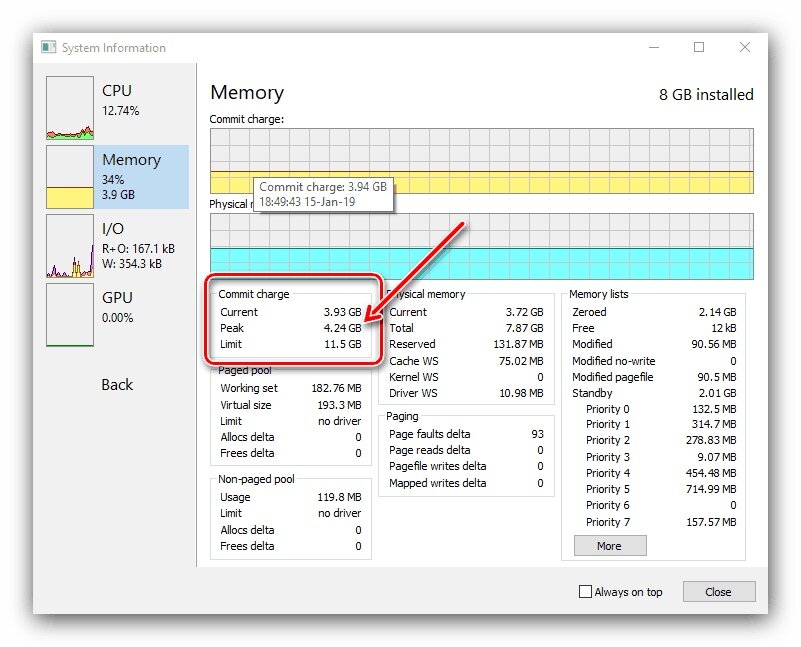Click the 8 GB installed label
This screenshot has height=647, width=801.
(x=706, y=94)
